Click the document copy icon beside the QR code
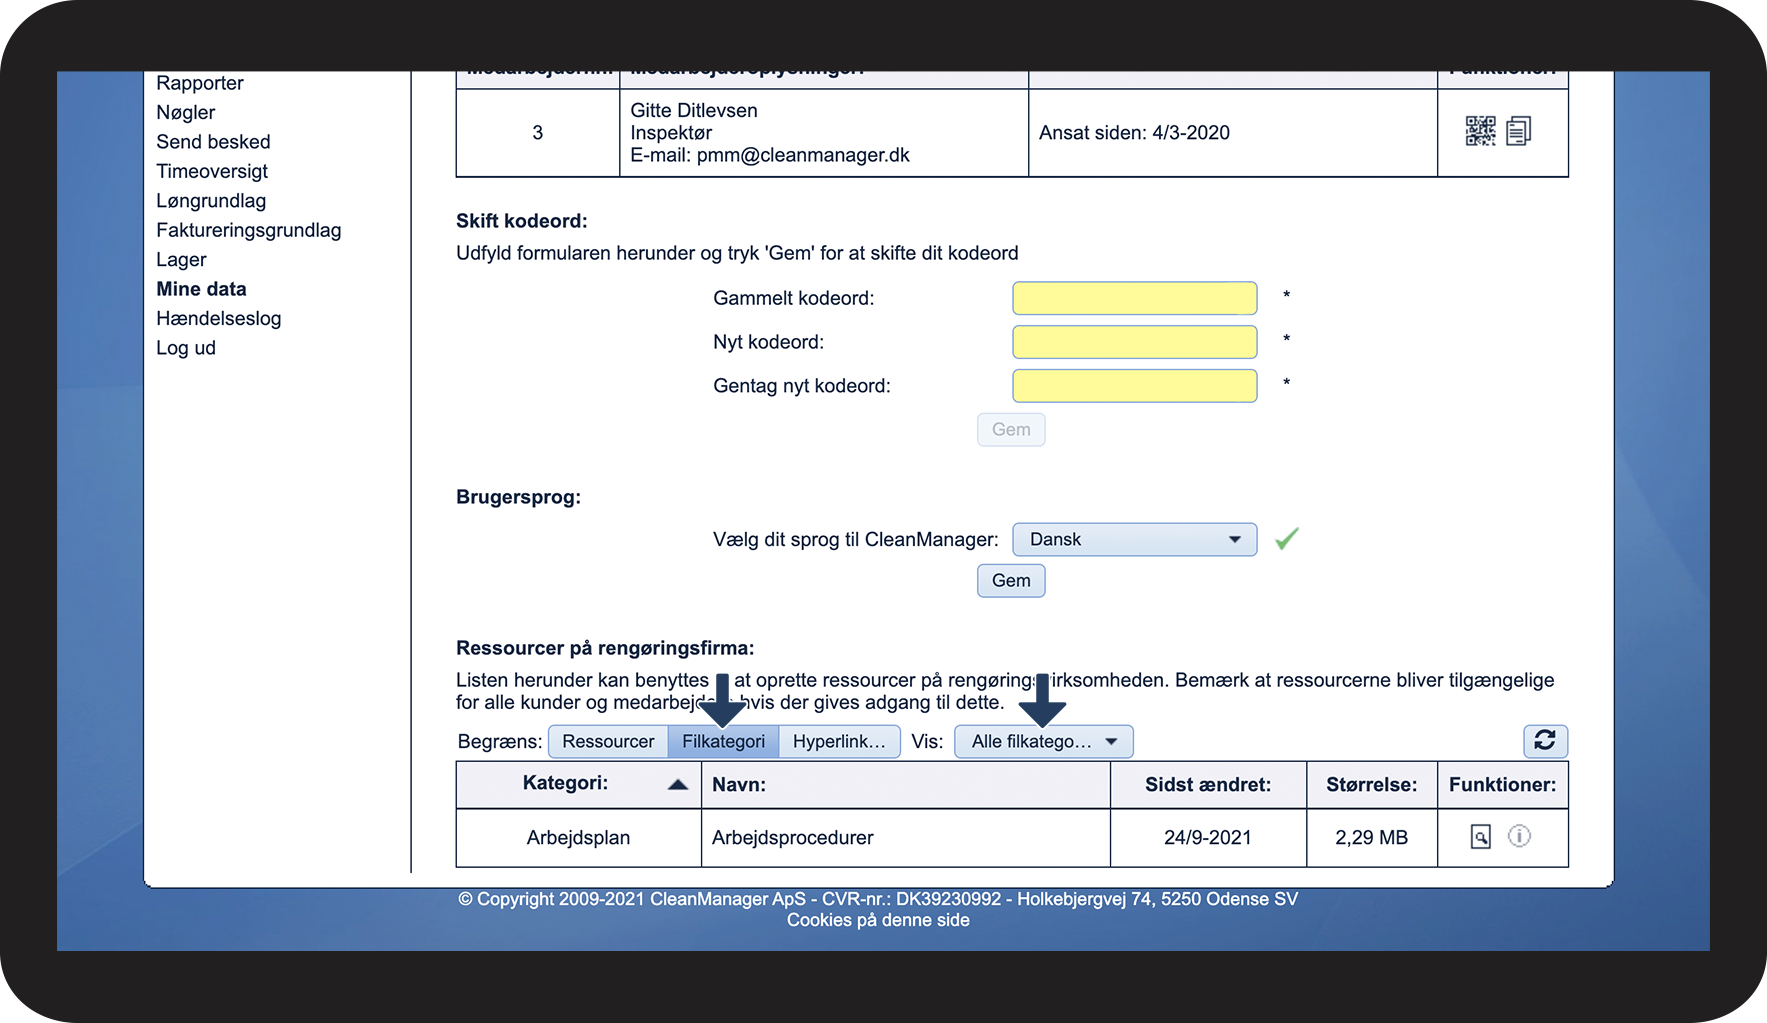The height and width of the screenshot is (1023, 1767). (1519, 131)
